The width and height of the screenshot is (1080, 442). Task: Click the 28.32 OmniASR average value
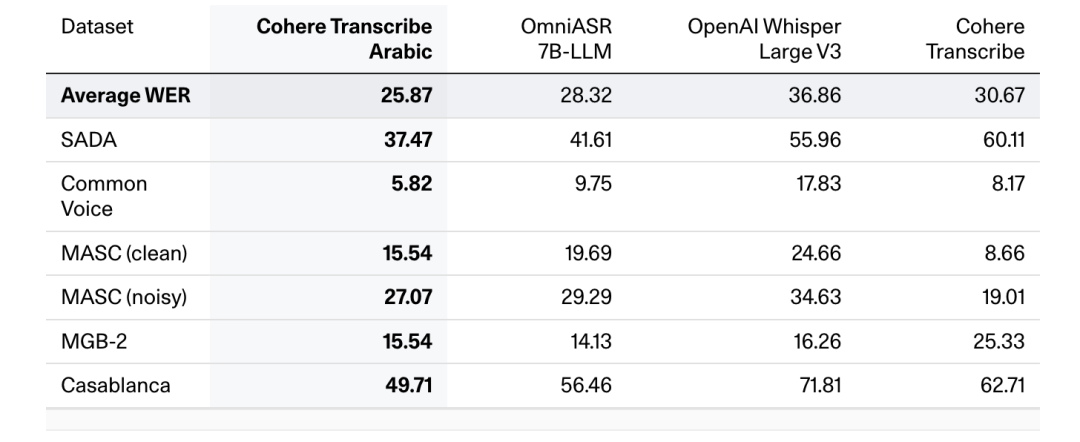click(x=586, y=96)
